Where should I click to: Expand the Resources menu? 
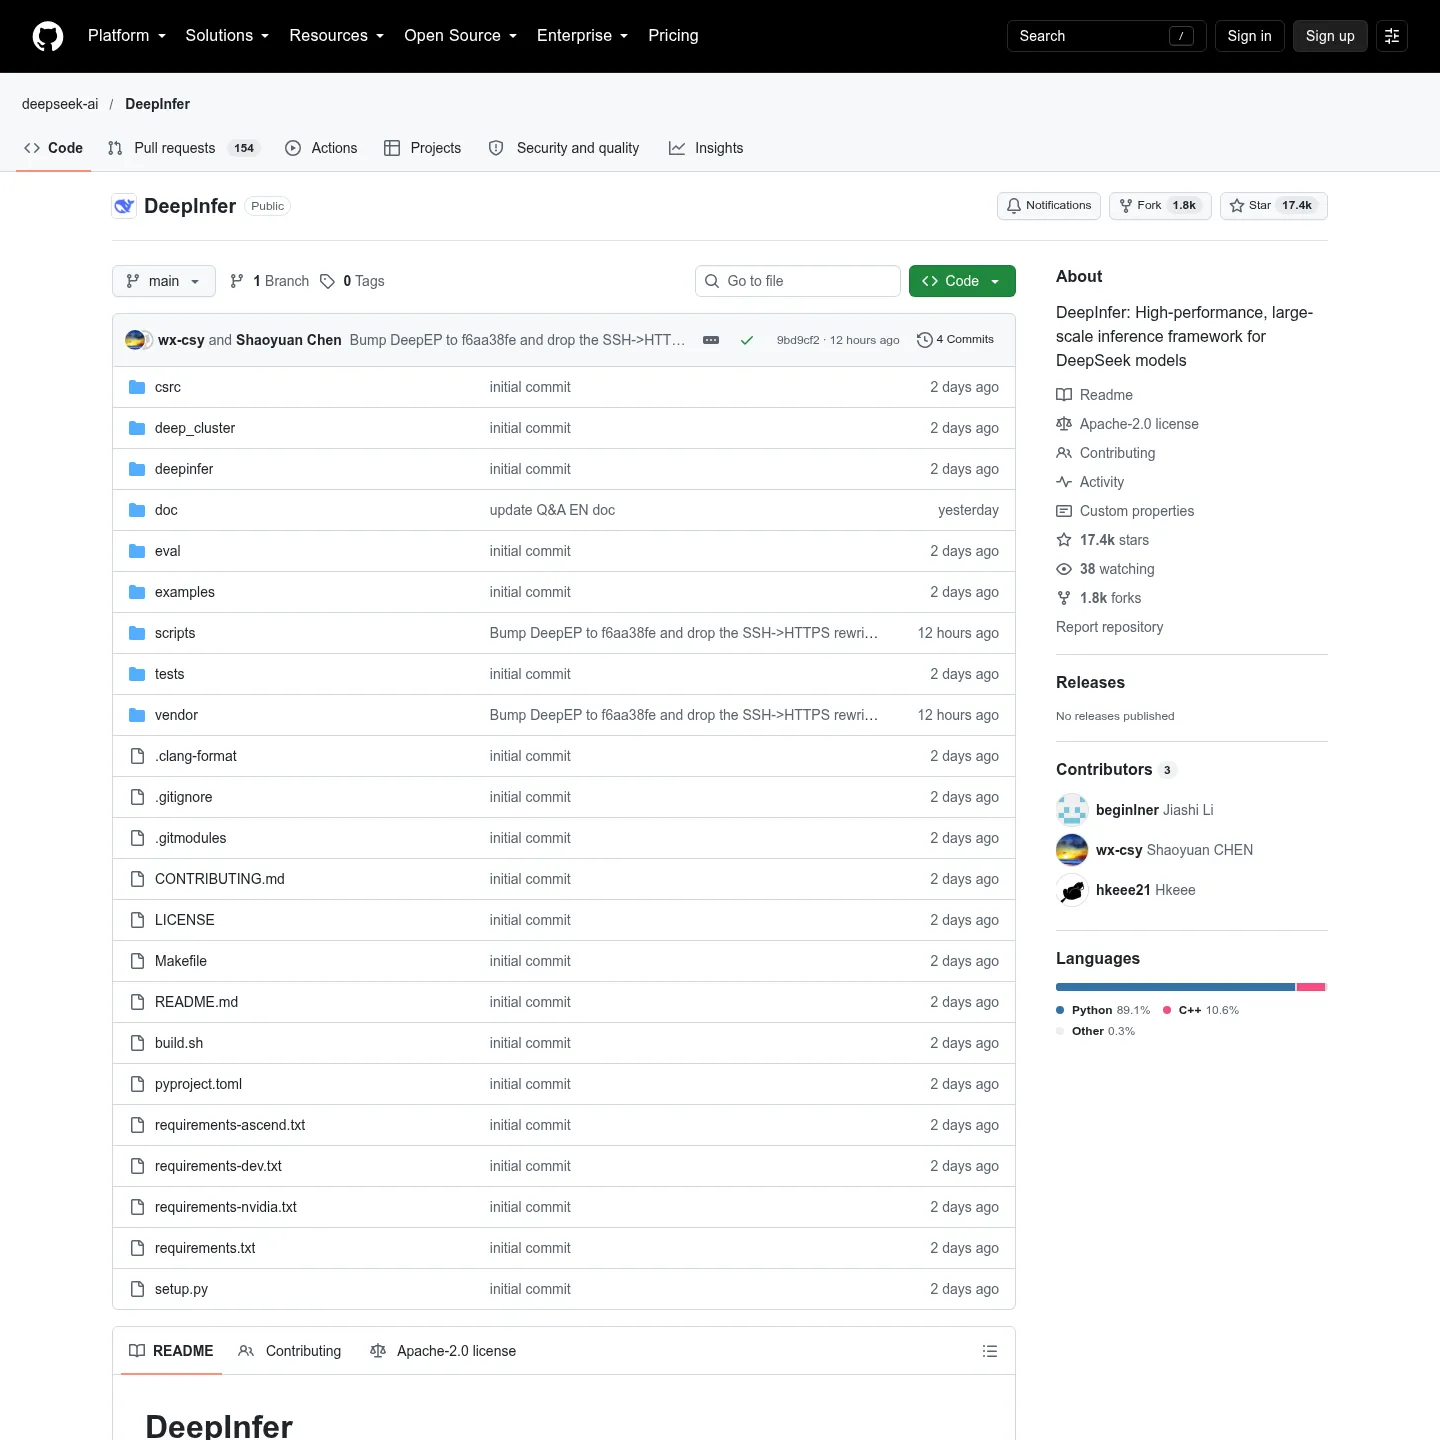(337, 36)
